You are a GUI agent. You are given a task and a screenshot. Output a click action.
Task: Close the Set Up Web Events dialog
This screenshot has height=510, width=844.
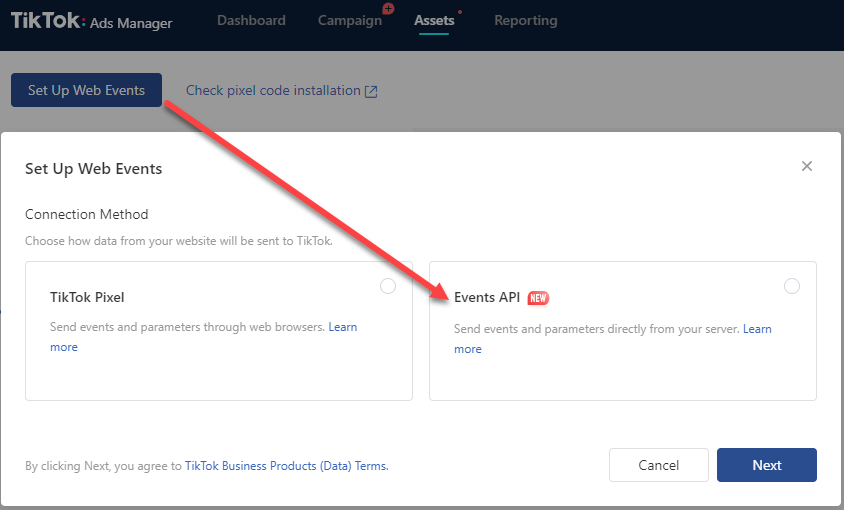(807, 166)
